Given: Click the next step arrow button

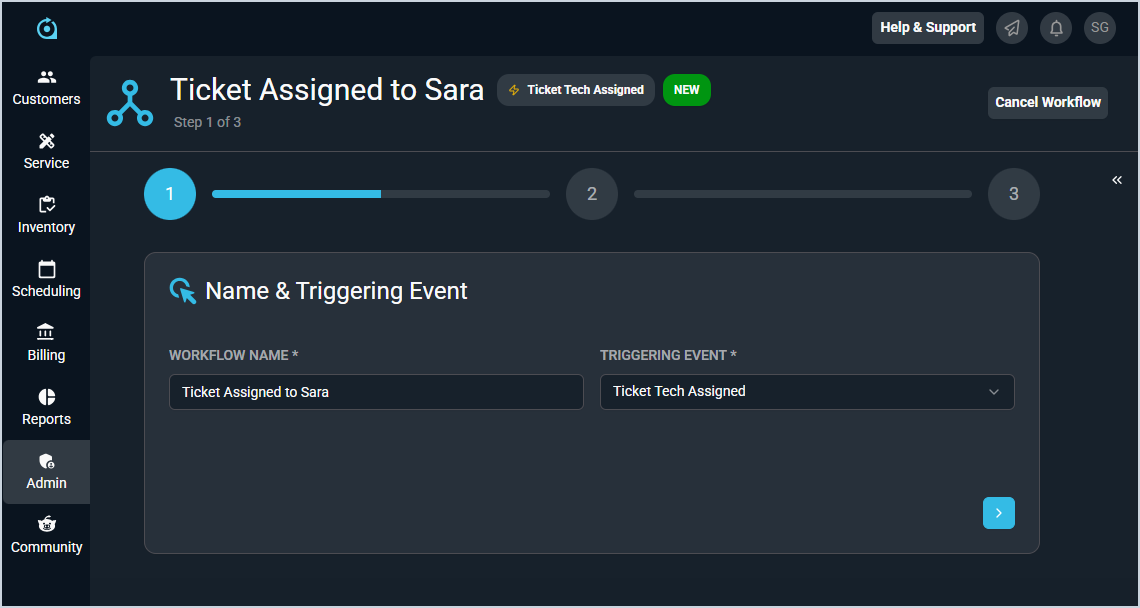Looking at the screenshot, I should pyautogui.click(x=998, y=513).
